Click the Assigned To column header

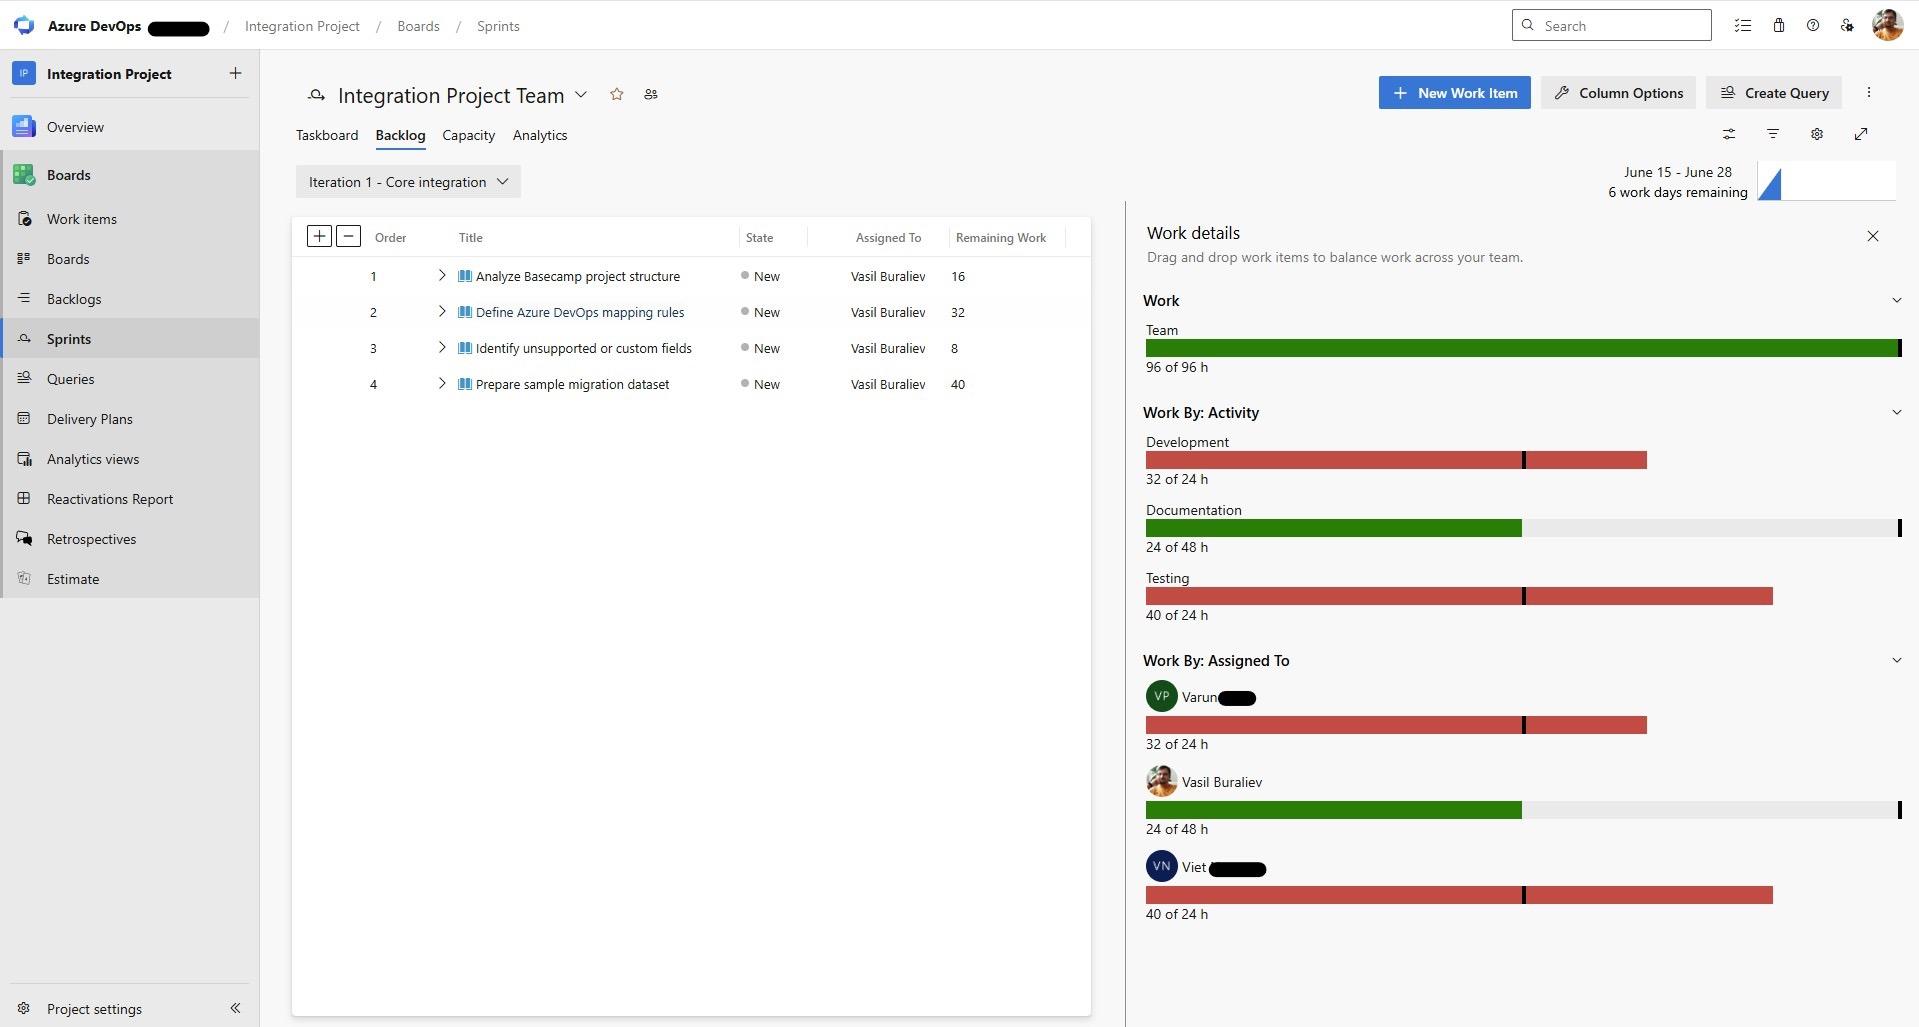click(x=888, y=238)
